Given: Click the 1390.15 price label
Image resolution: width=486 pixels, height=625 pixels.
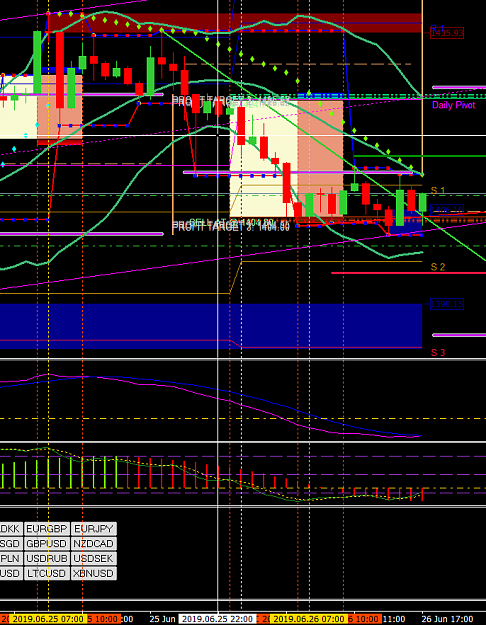Looking at the screenshot, I should tap(447, 305).
